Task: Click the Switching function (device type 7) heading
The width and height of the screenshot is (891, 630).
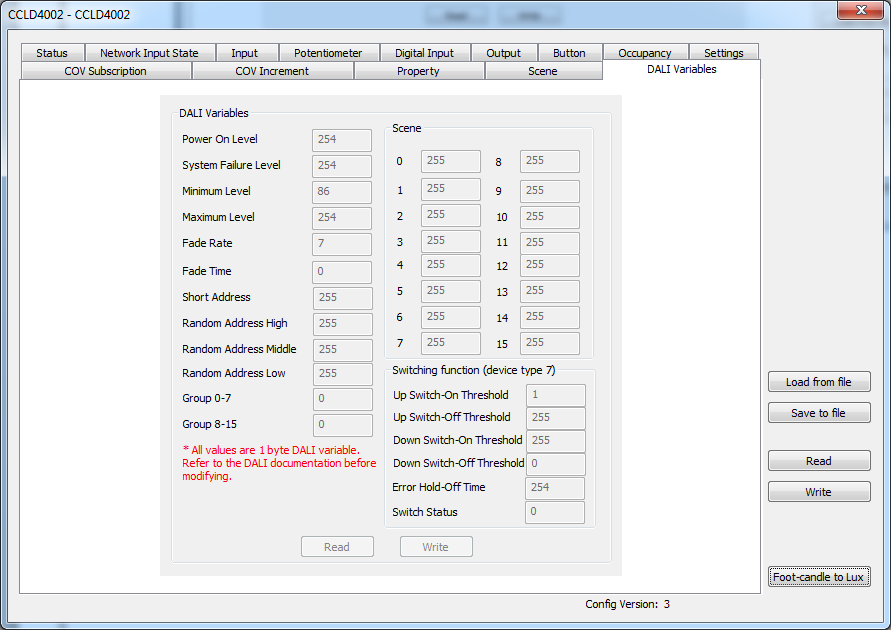Action: (x=473, y=370)
